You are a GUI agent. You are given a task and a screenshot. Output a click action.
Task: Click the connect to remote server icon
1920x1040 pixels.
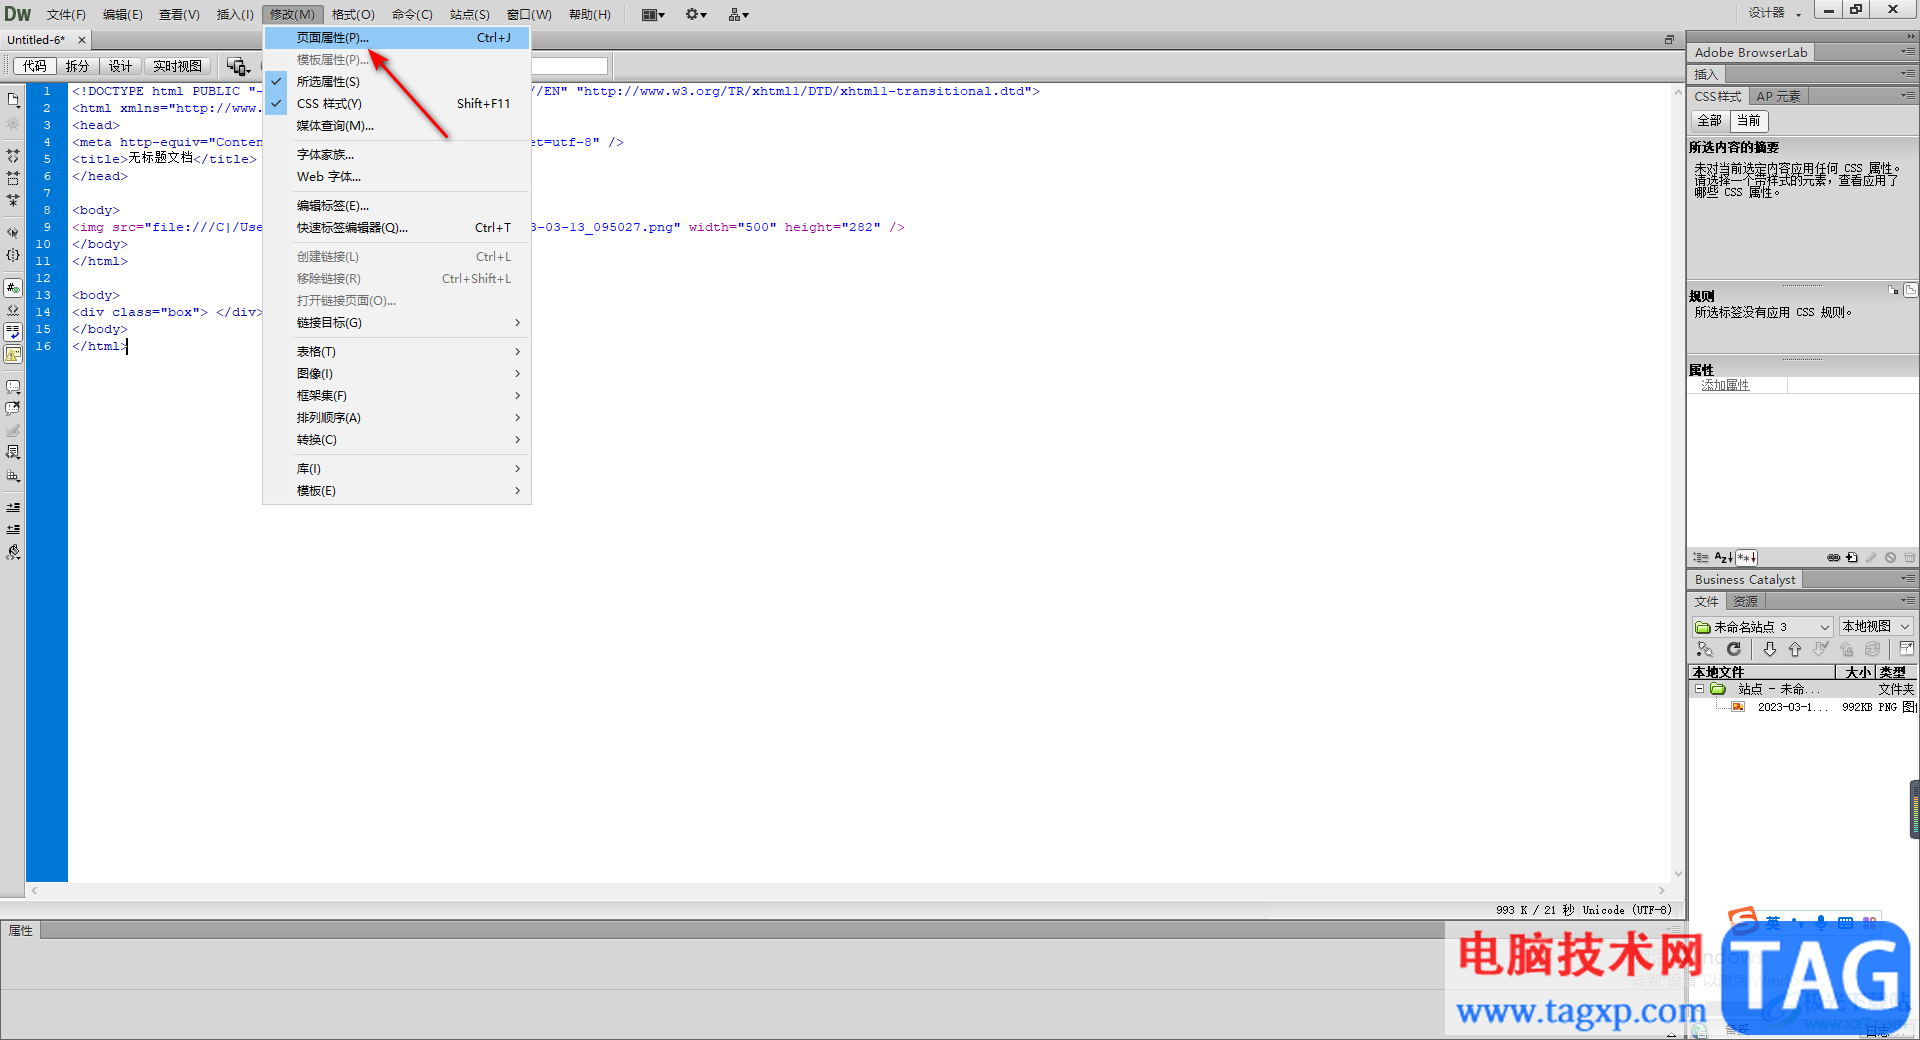1705,649
